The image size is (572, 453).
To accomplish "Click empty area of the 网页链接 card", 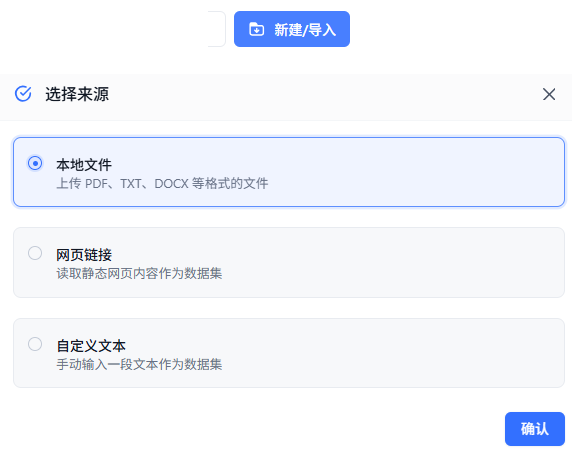I will pyautogui.click(x=401, y=263).
